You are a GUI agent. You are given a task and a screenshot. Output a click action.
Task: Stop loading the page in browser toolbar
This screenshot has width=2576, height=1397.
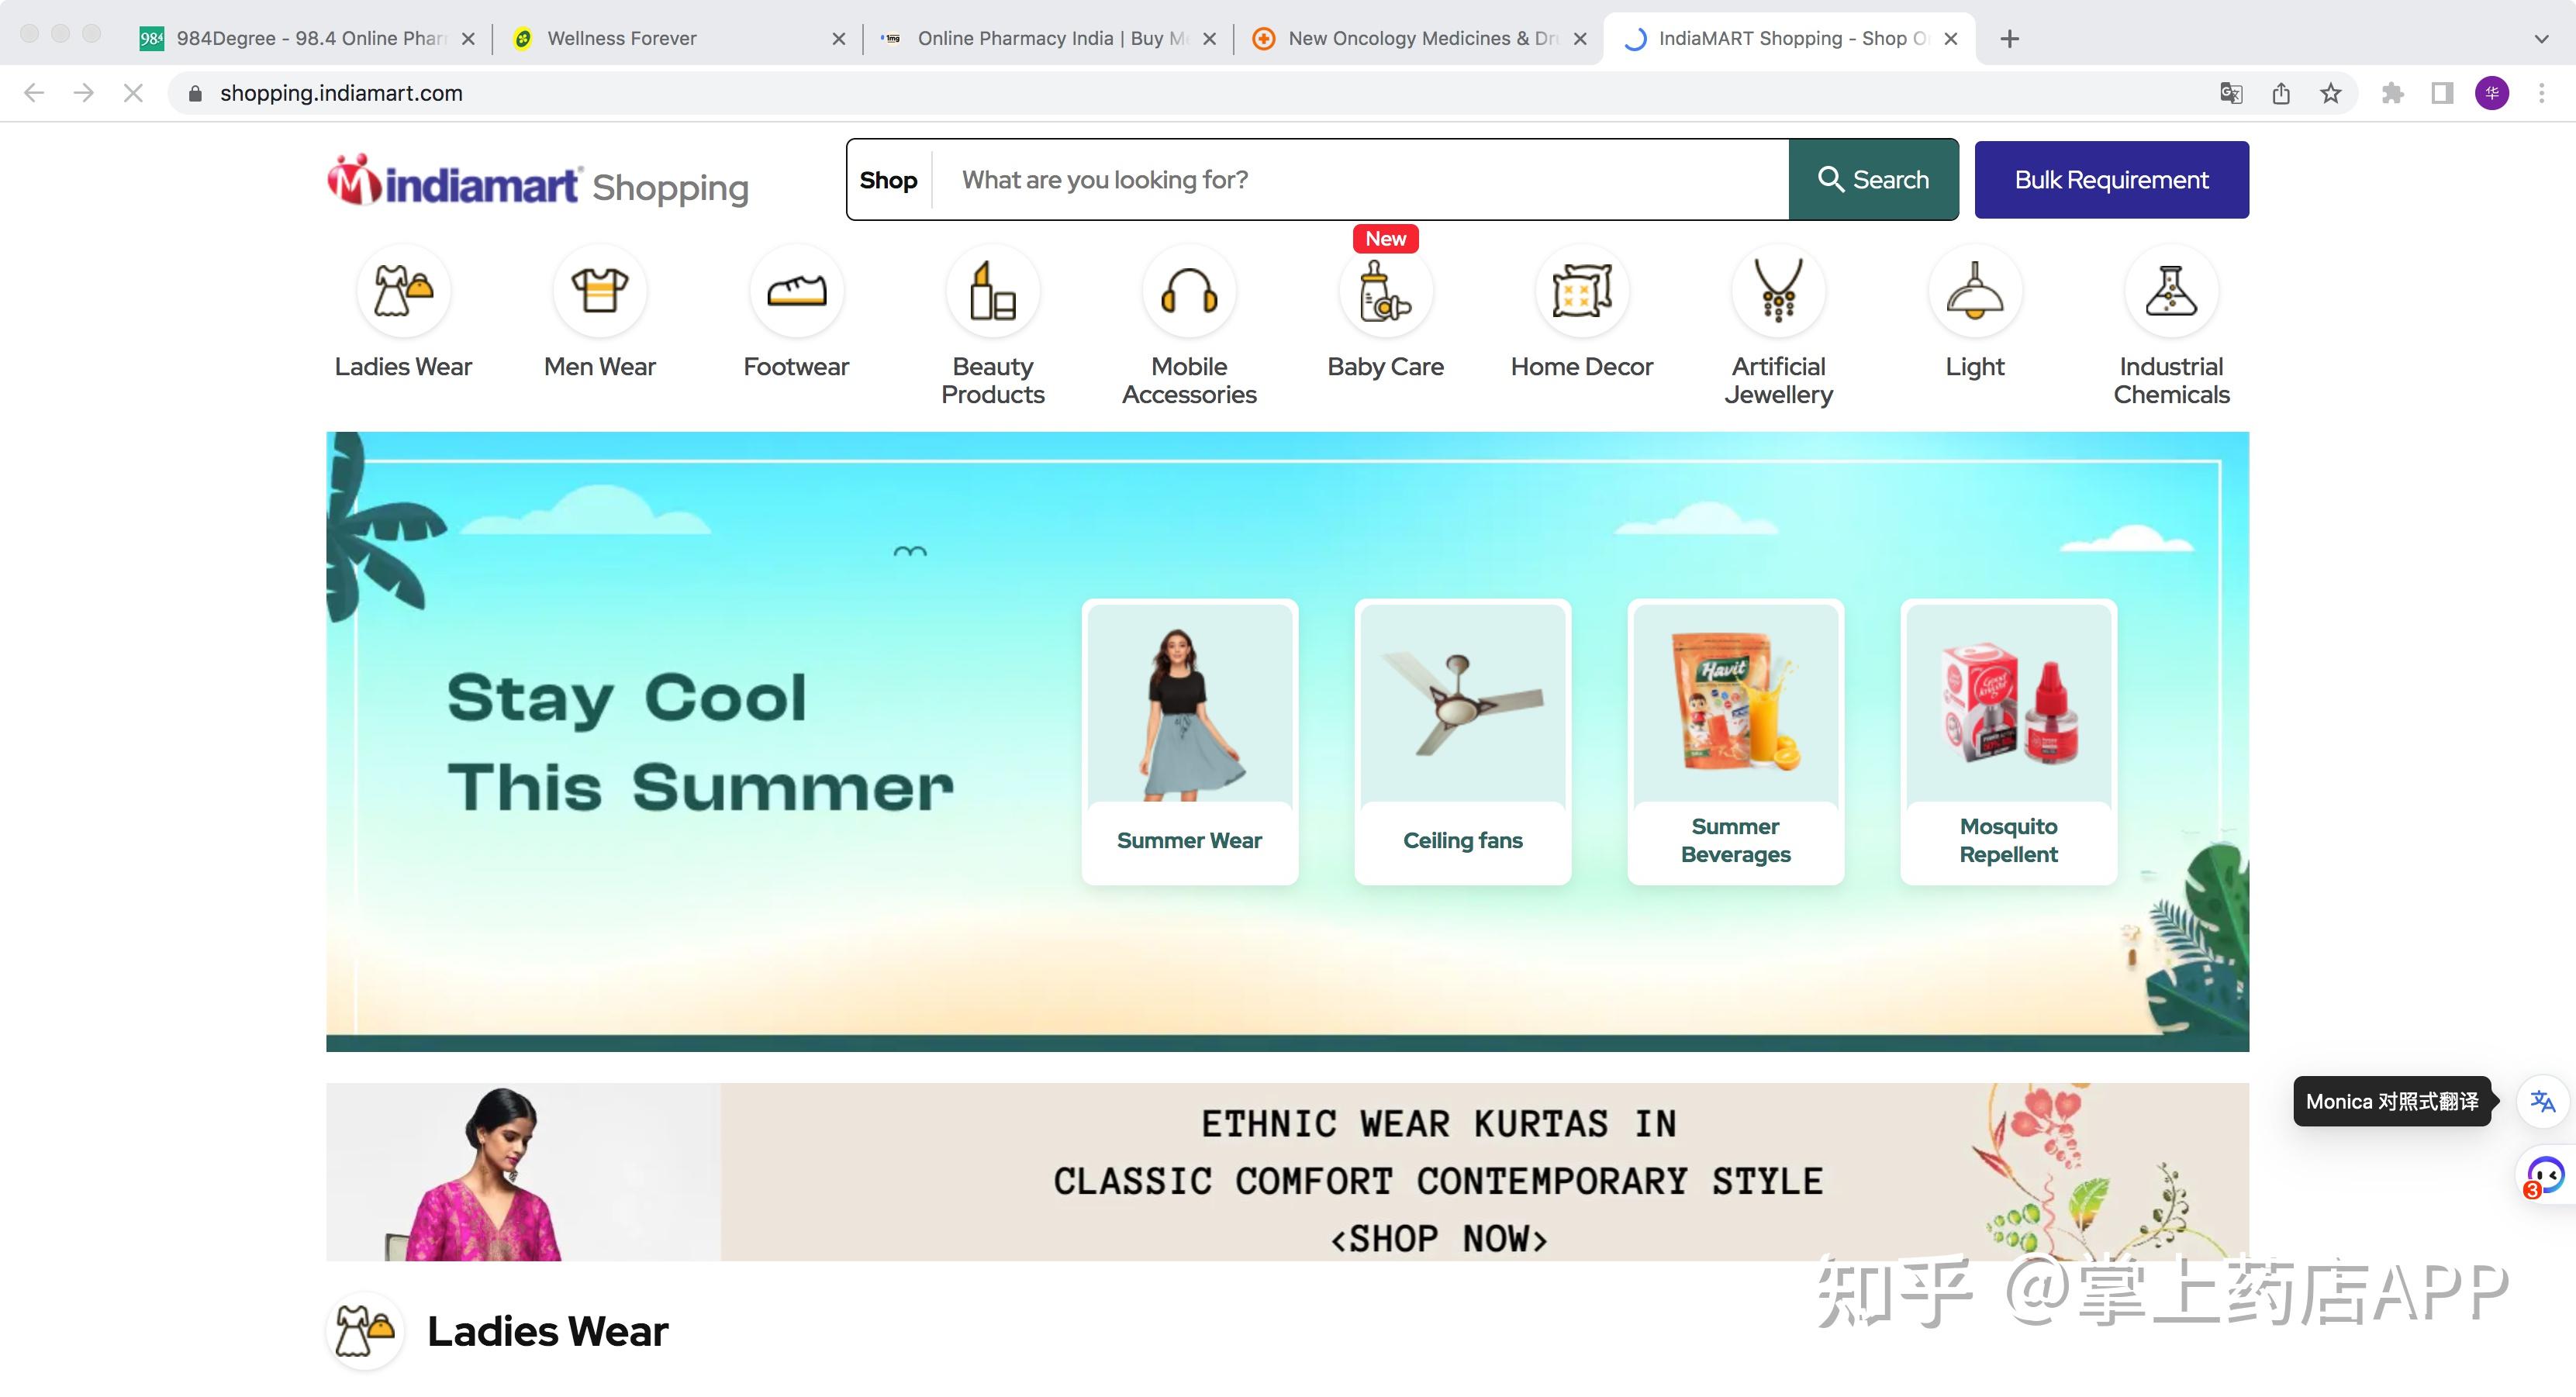point(133,93)
